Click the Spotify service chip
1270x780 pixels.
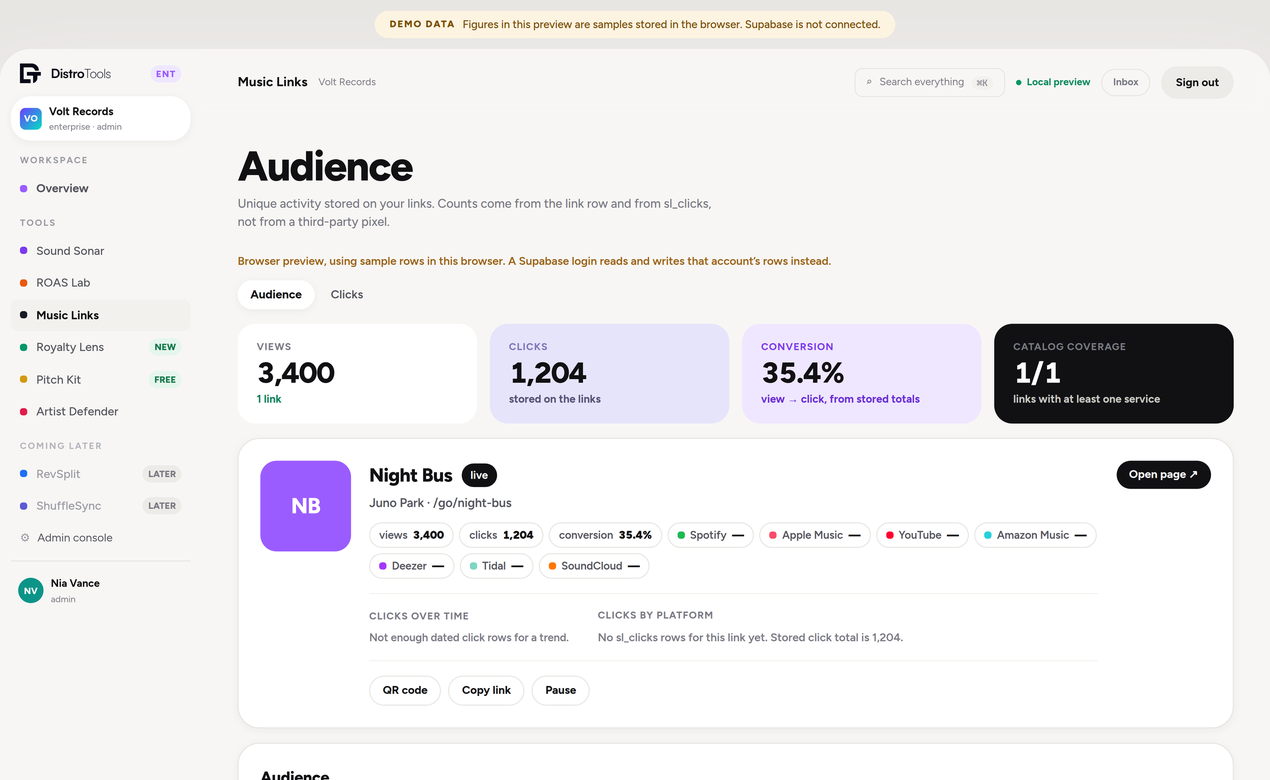(711, 535)
